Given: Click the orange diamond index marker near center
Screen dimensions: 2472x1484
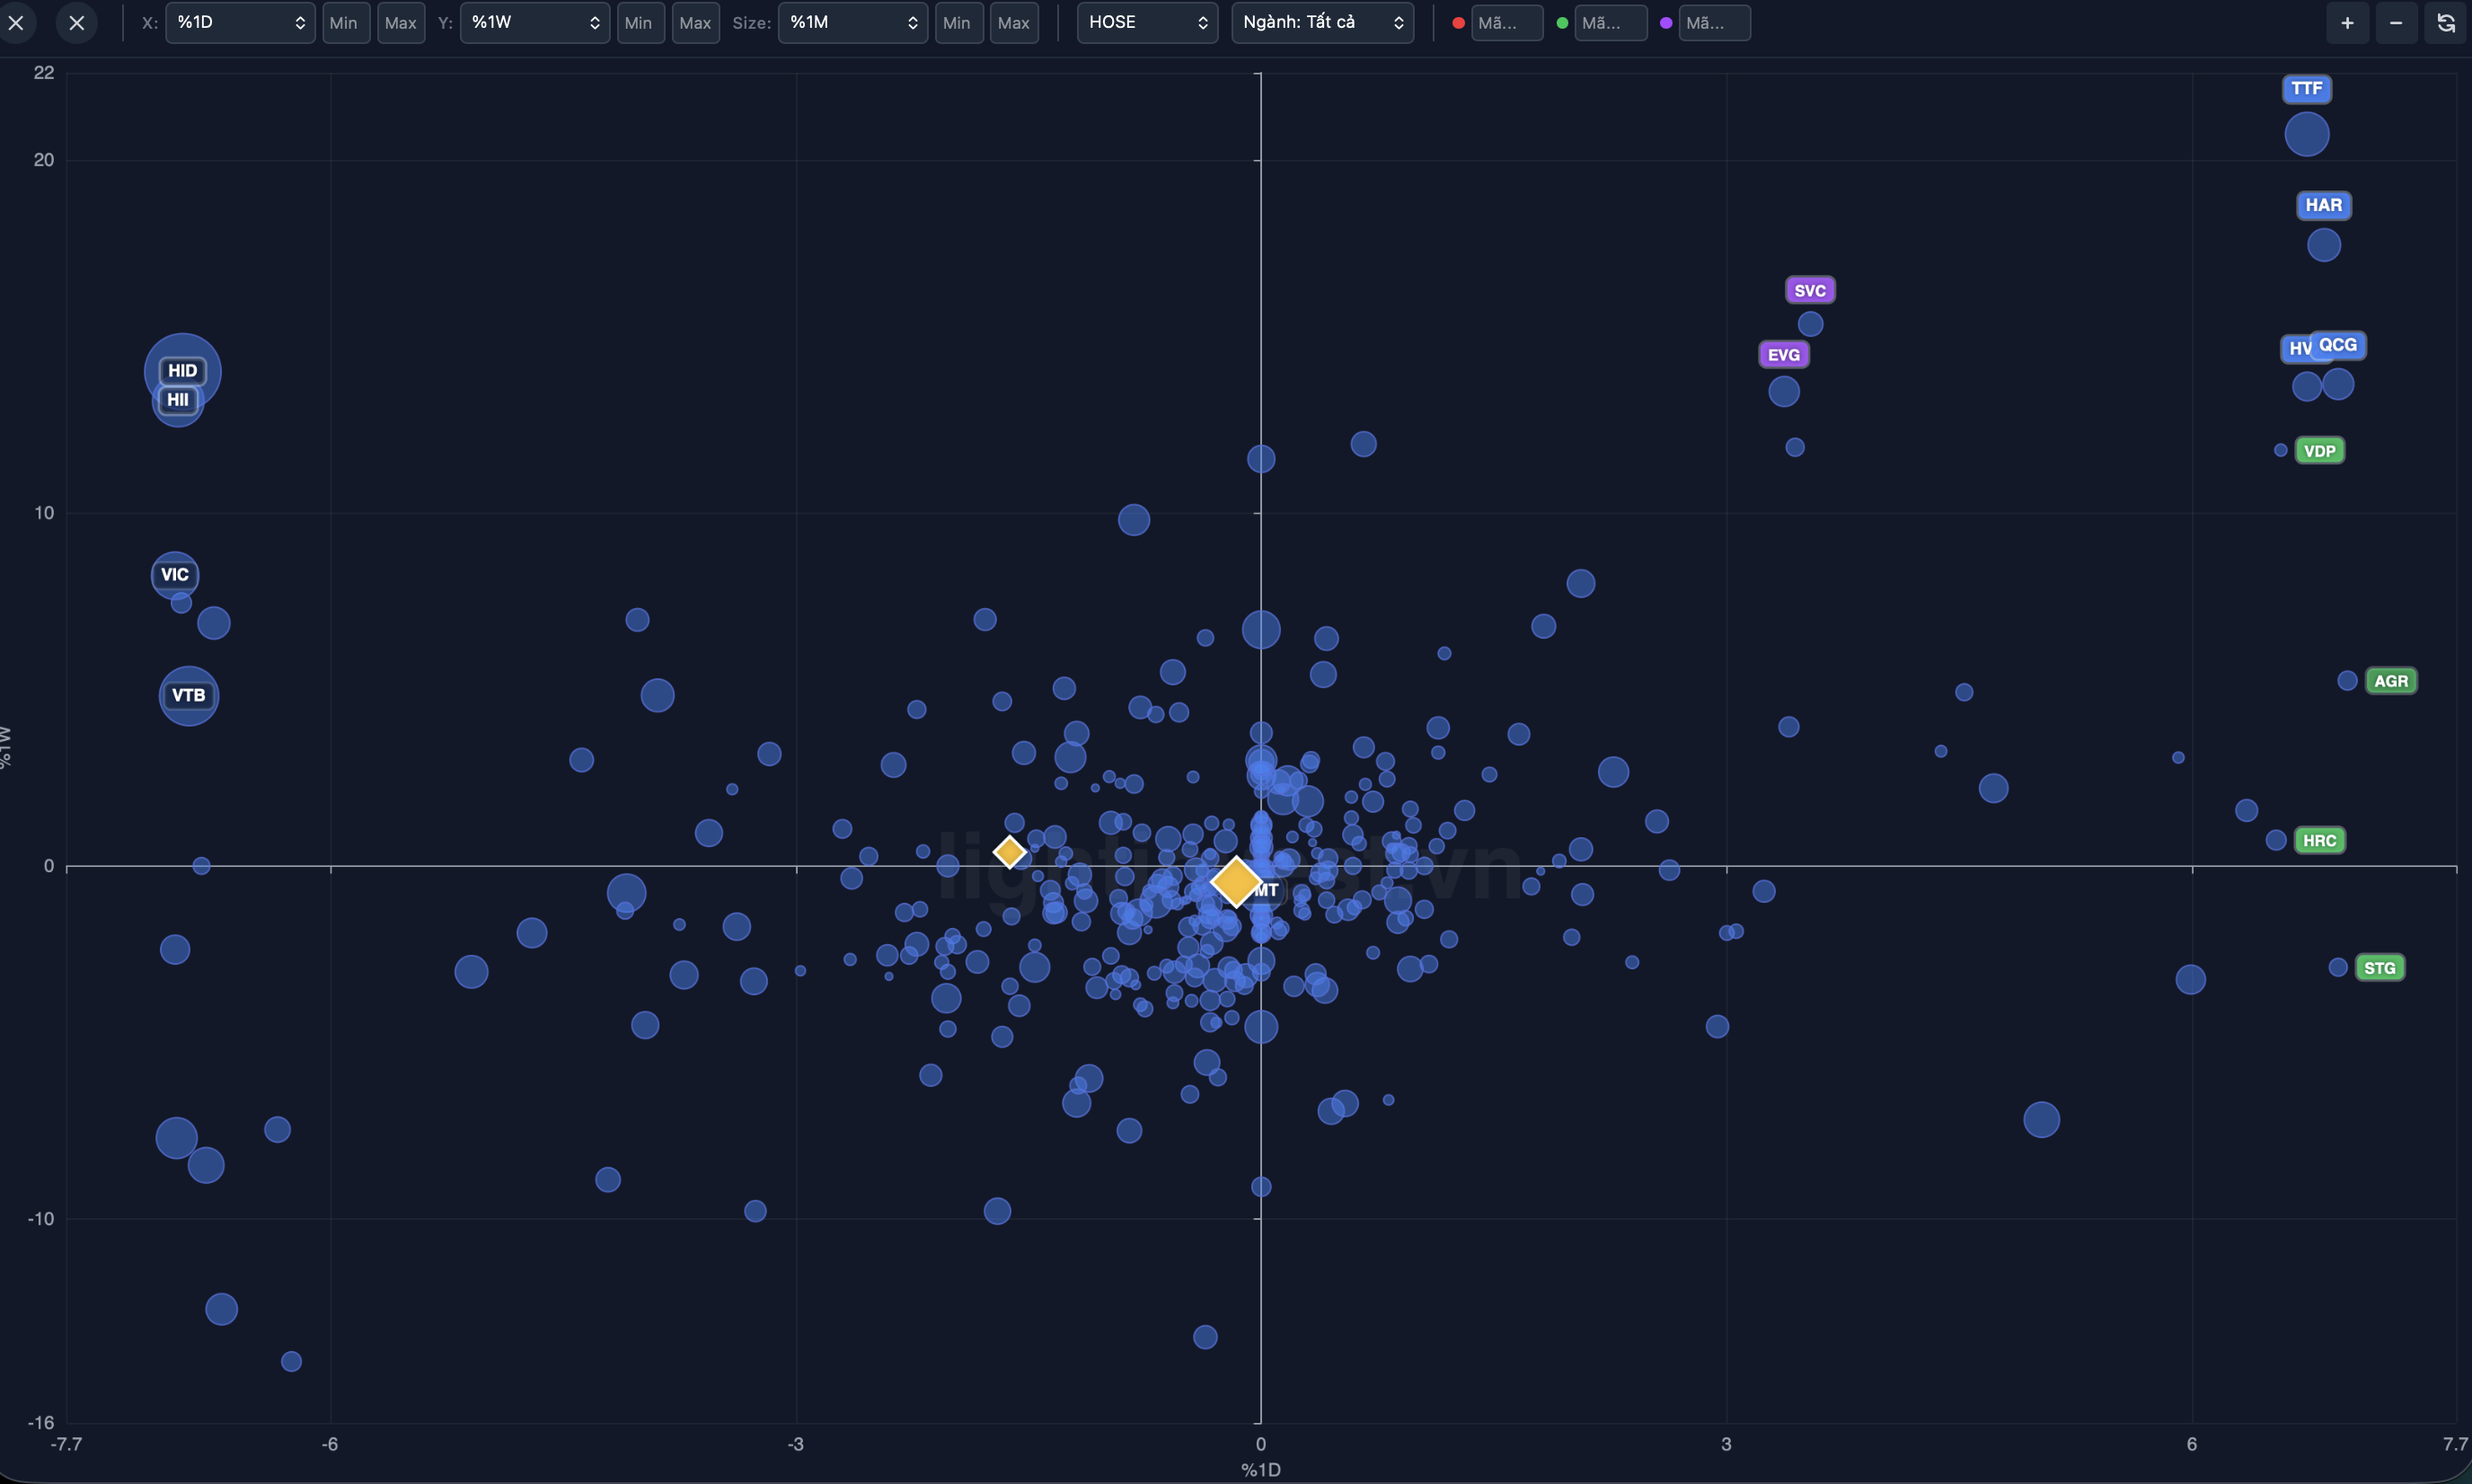Looking at the screenshot, I should [1236, 882].
